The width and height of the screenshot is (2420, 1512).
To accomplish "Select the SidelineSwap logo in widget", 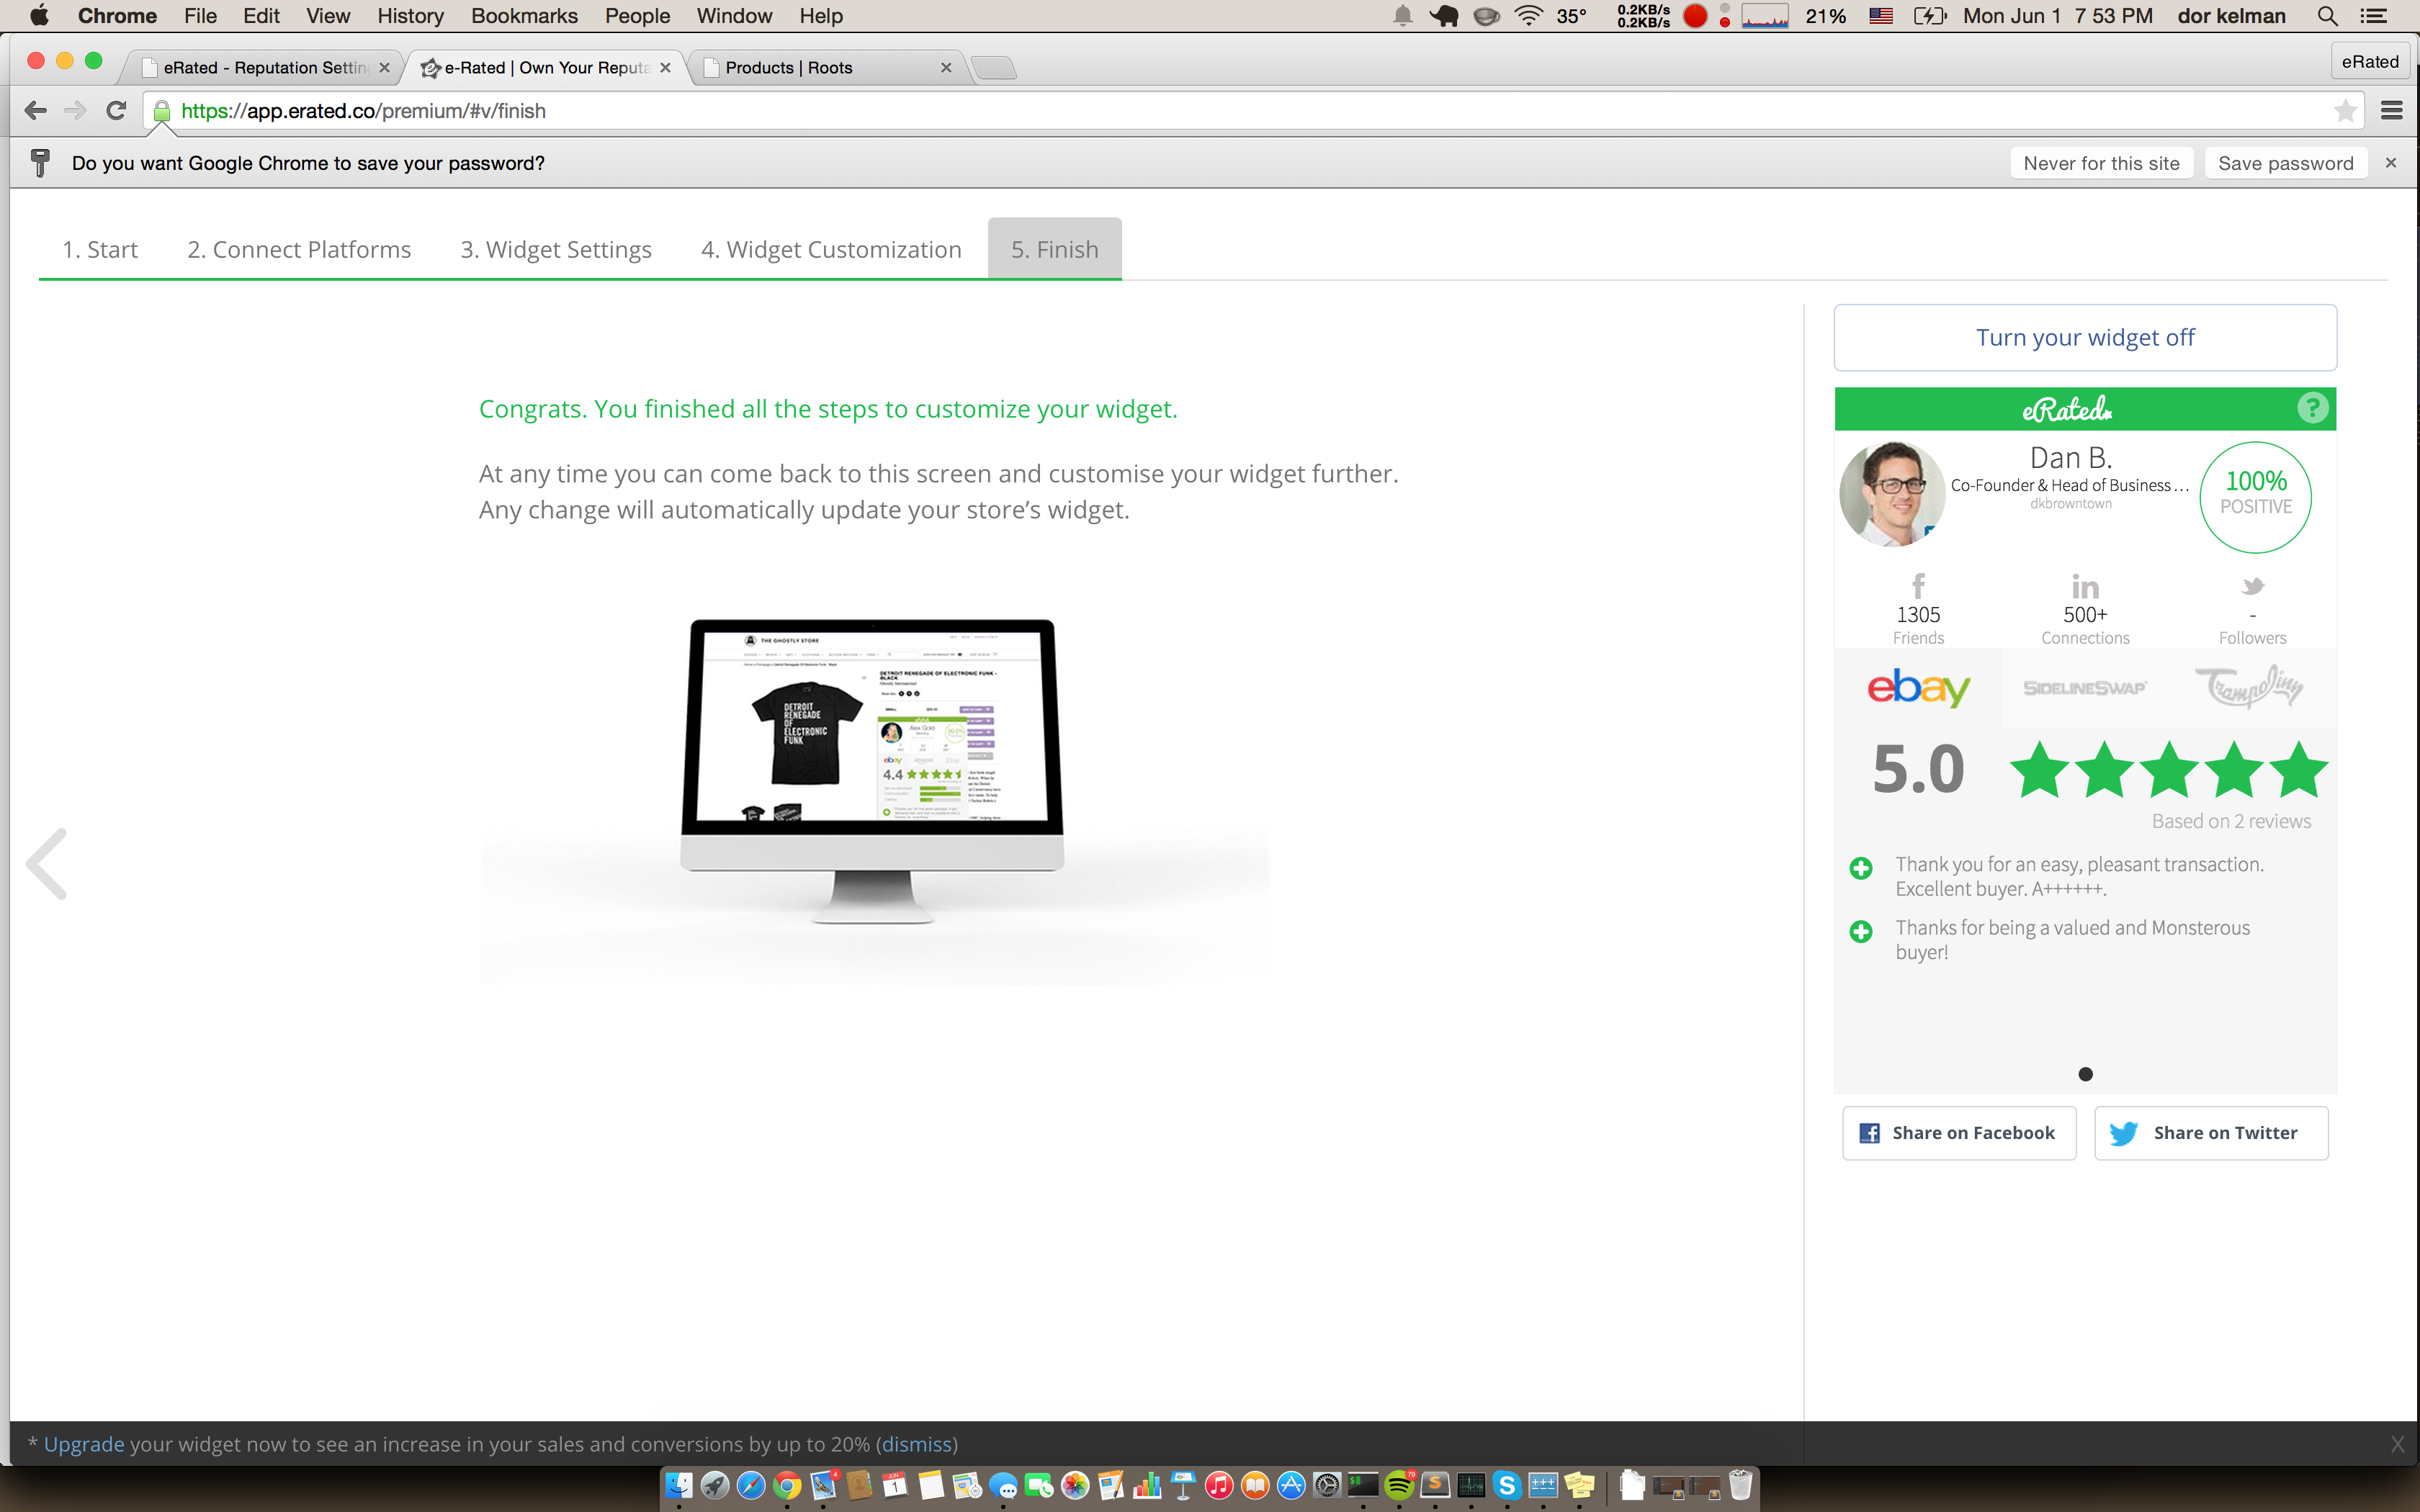I will (x=2085, y=688).
